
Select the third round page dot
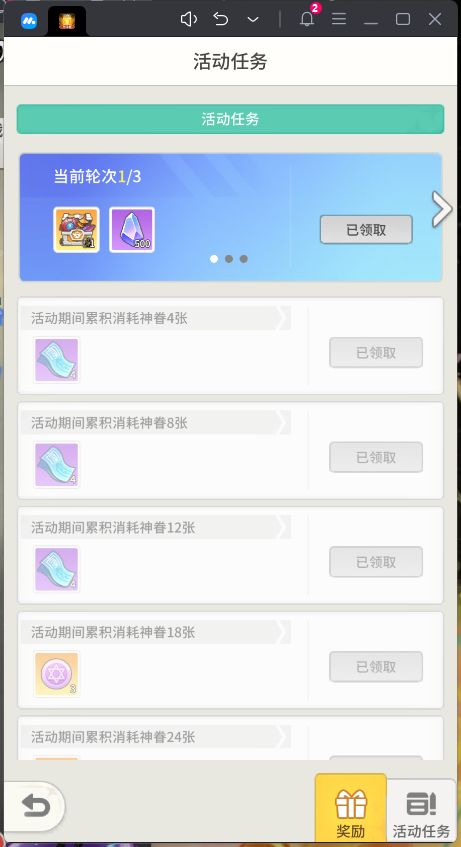(x=244, y=259)
